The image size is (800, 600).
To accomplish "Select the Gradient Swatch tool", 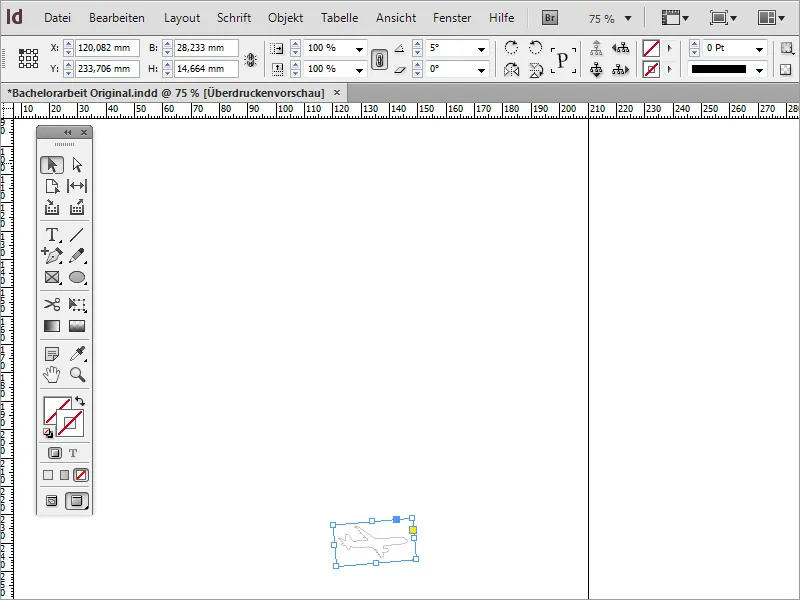I will [52, 326].
